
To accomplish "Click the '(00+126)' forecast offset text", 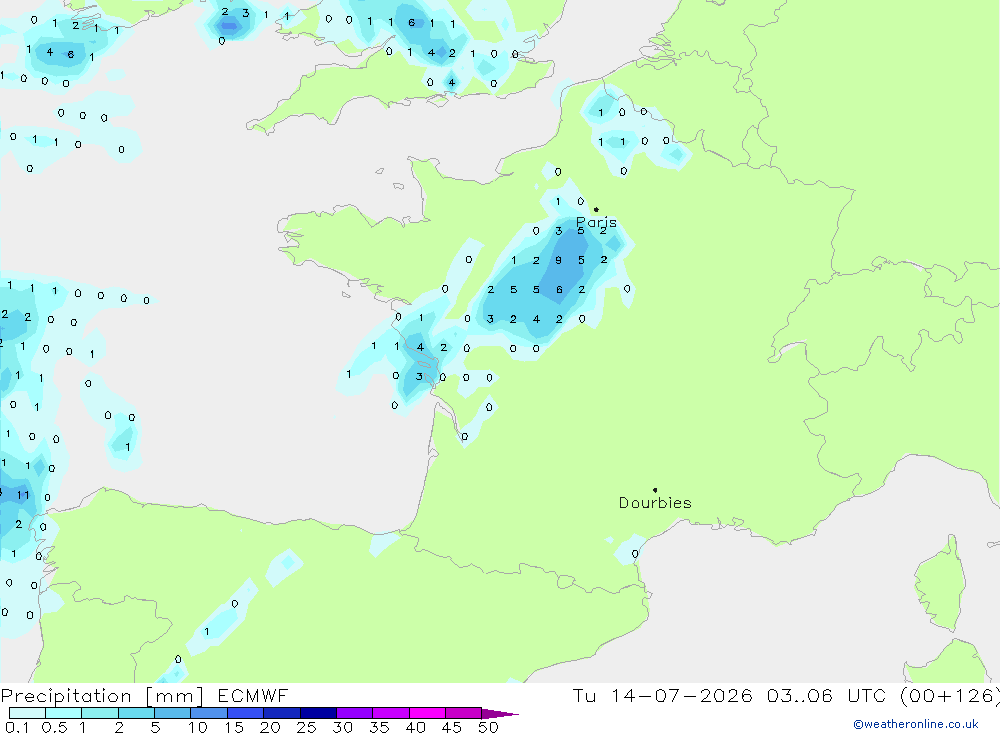I will (950, 696).
